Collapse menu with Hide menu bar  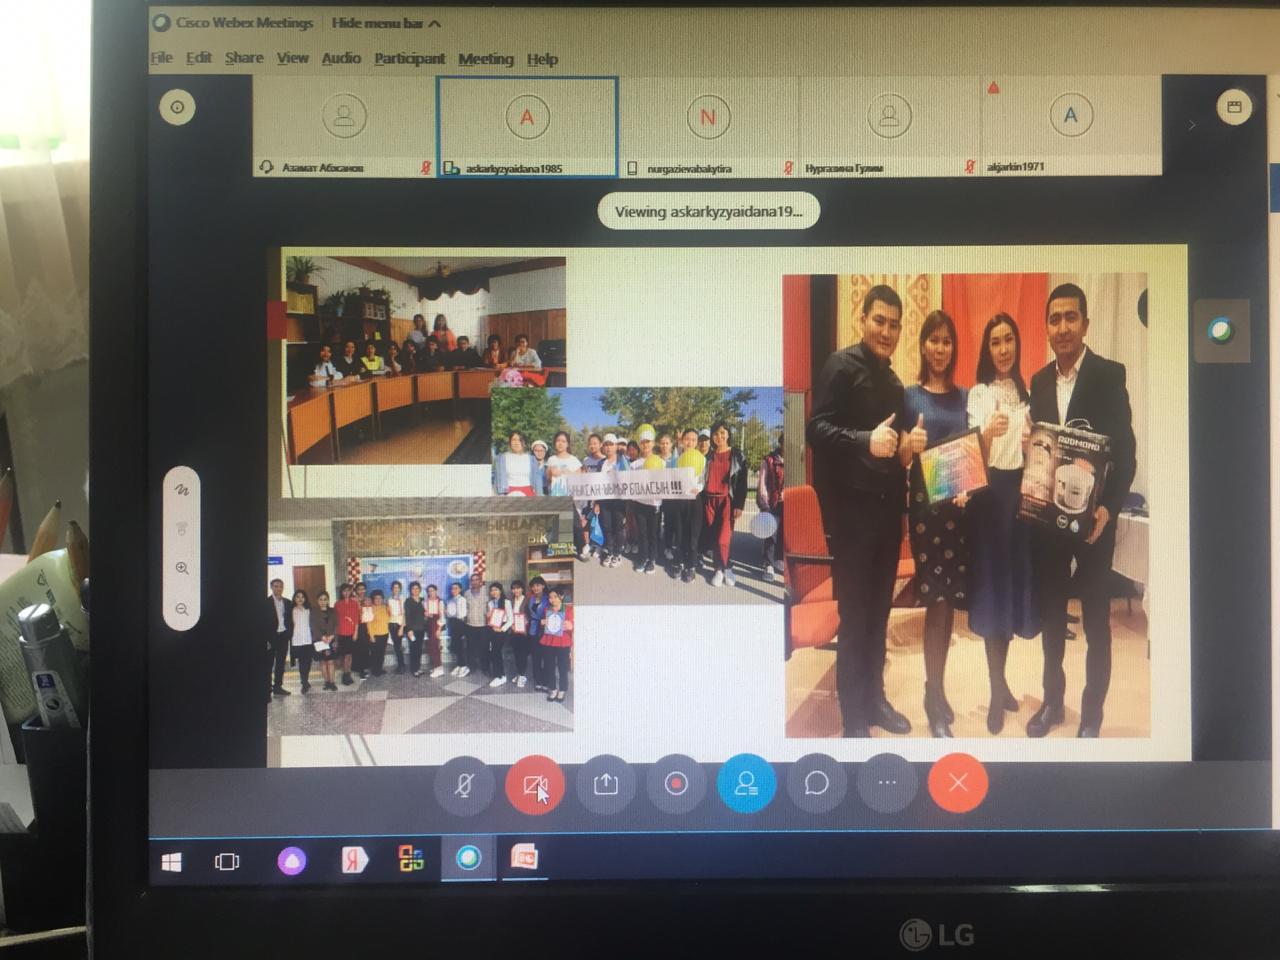point(385,23)
